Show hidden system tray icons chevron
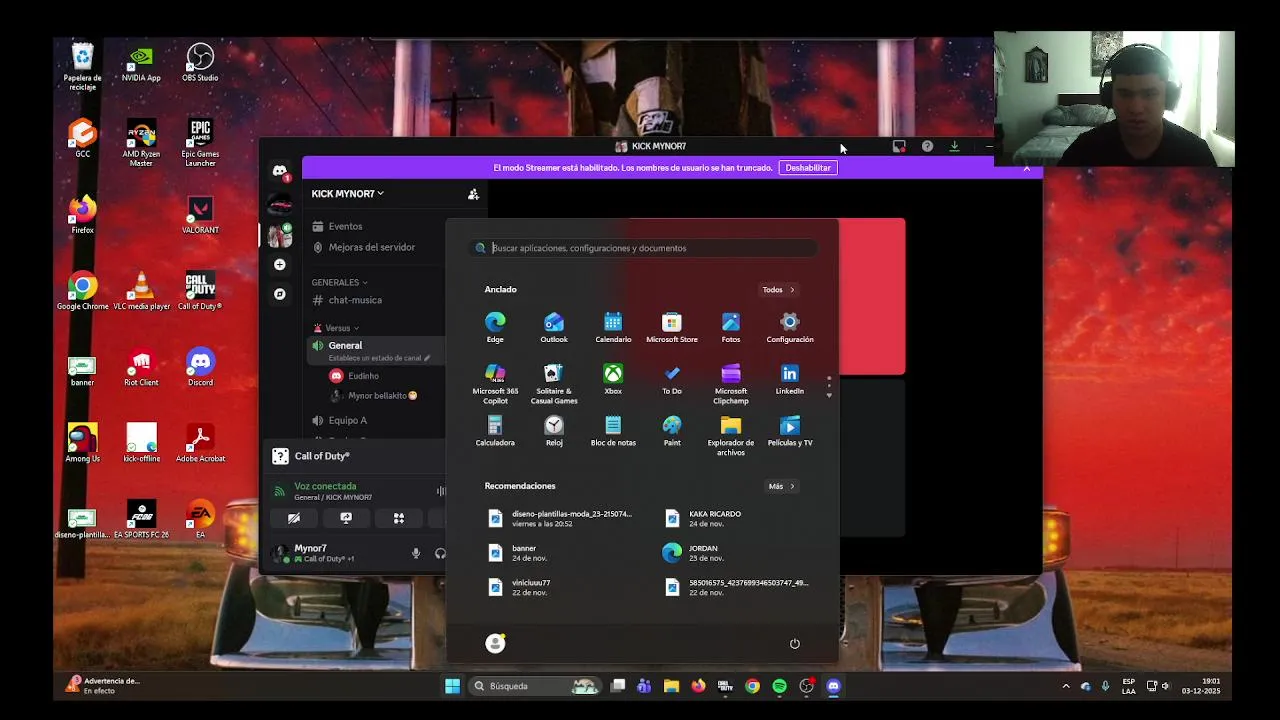Screen dimensions: 1280x720 tap(1066, 686)
